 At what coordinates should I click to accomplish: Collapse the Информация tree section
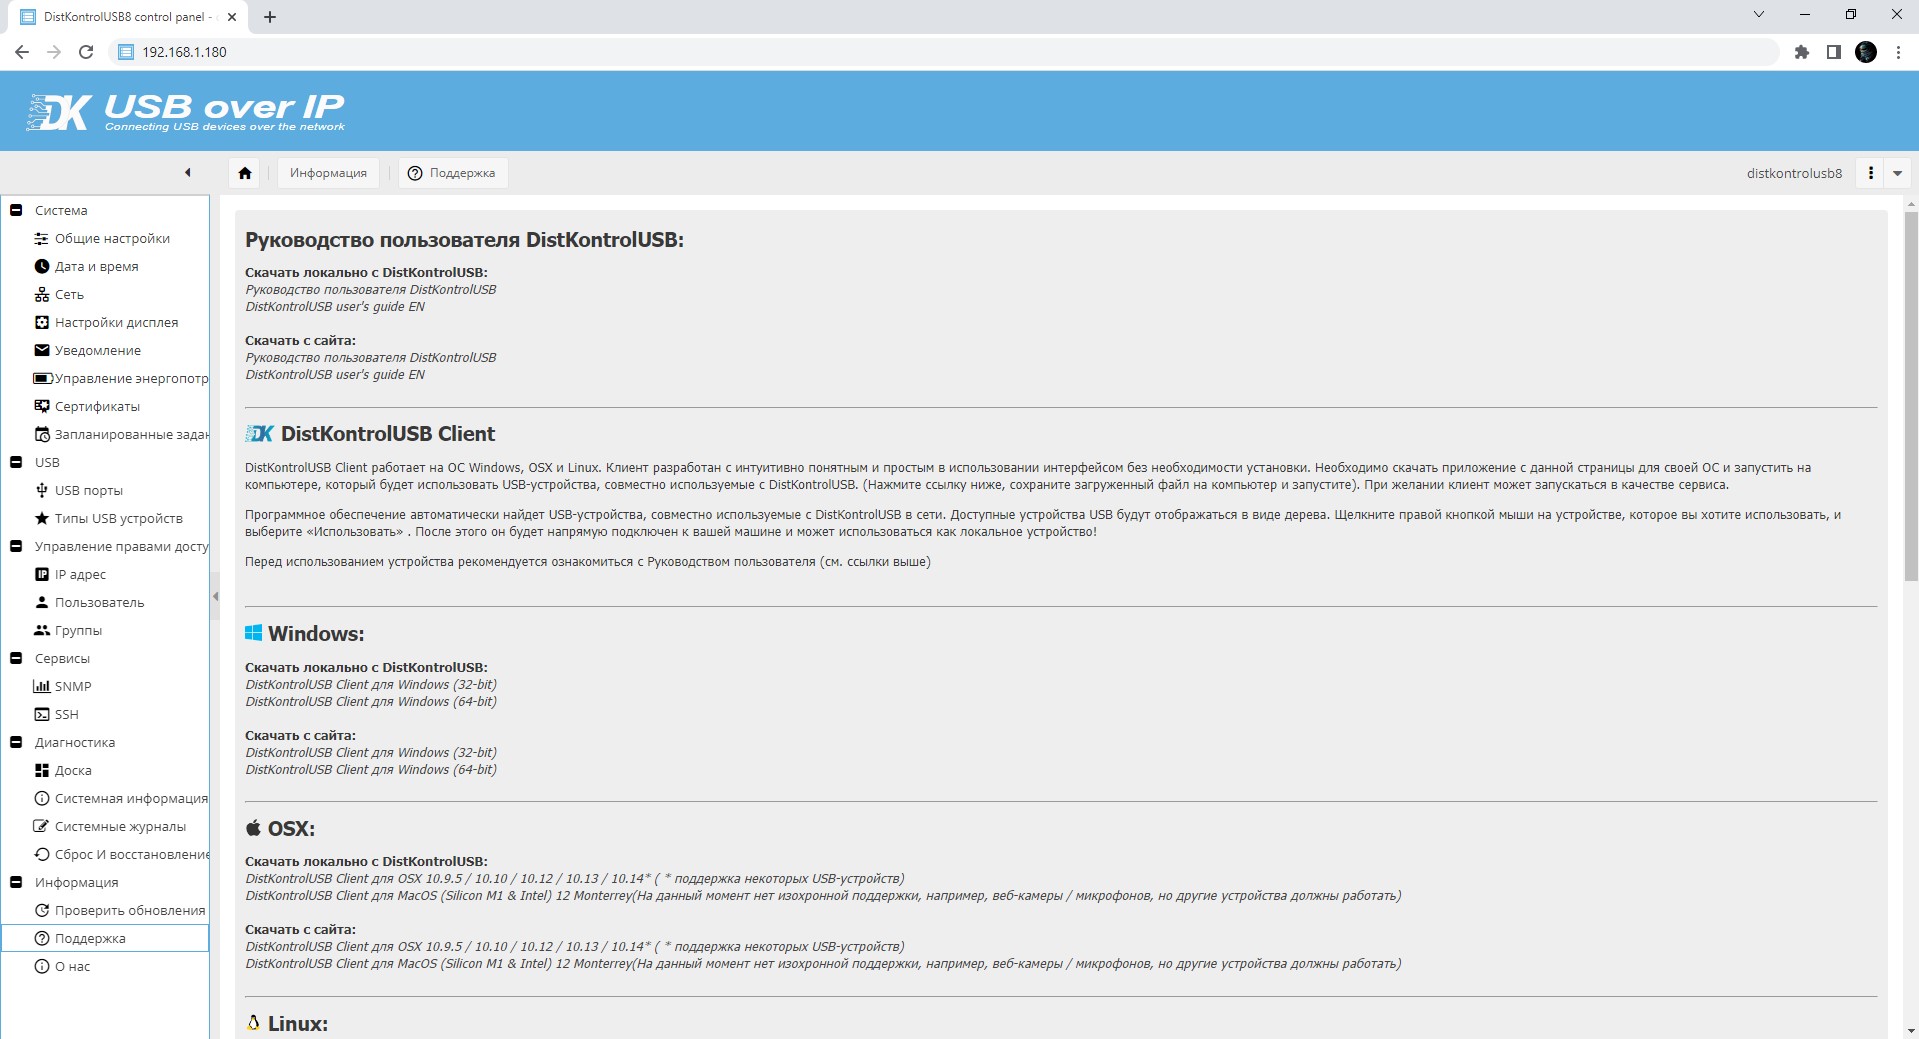[15, 882]
